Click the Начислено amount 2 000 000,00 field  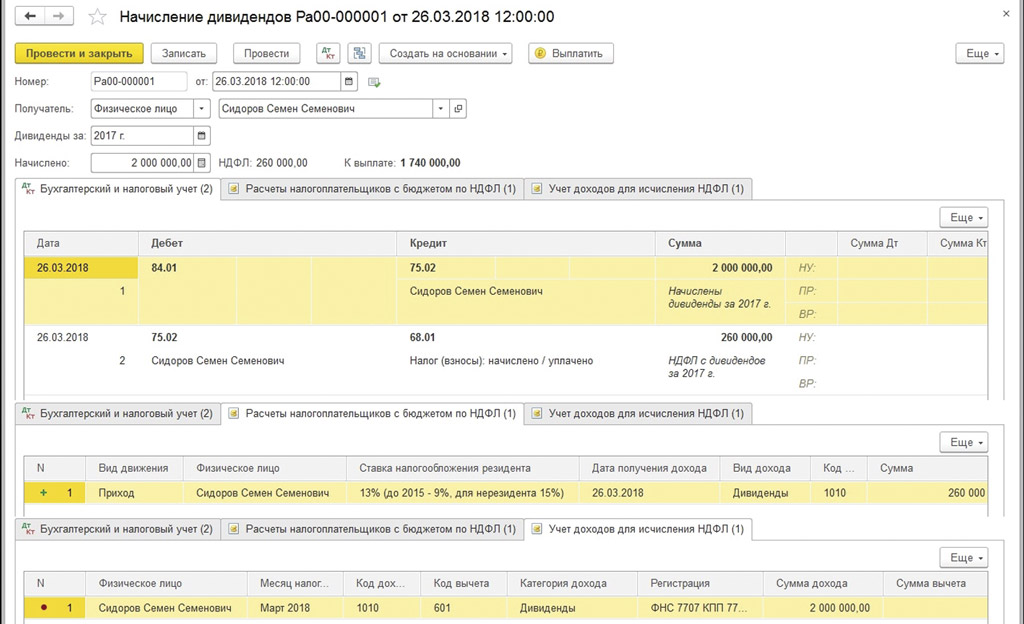coord(142,163)
